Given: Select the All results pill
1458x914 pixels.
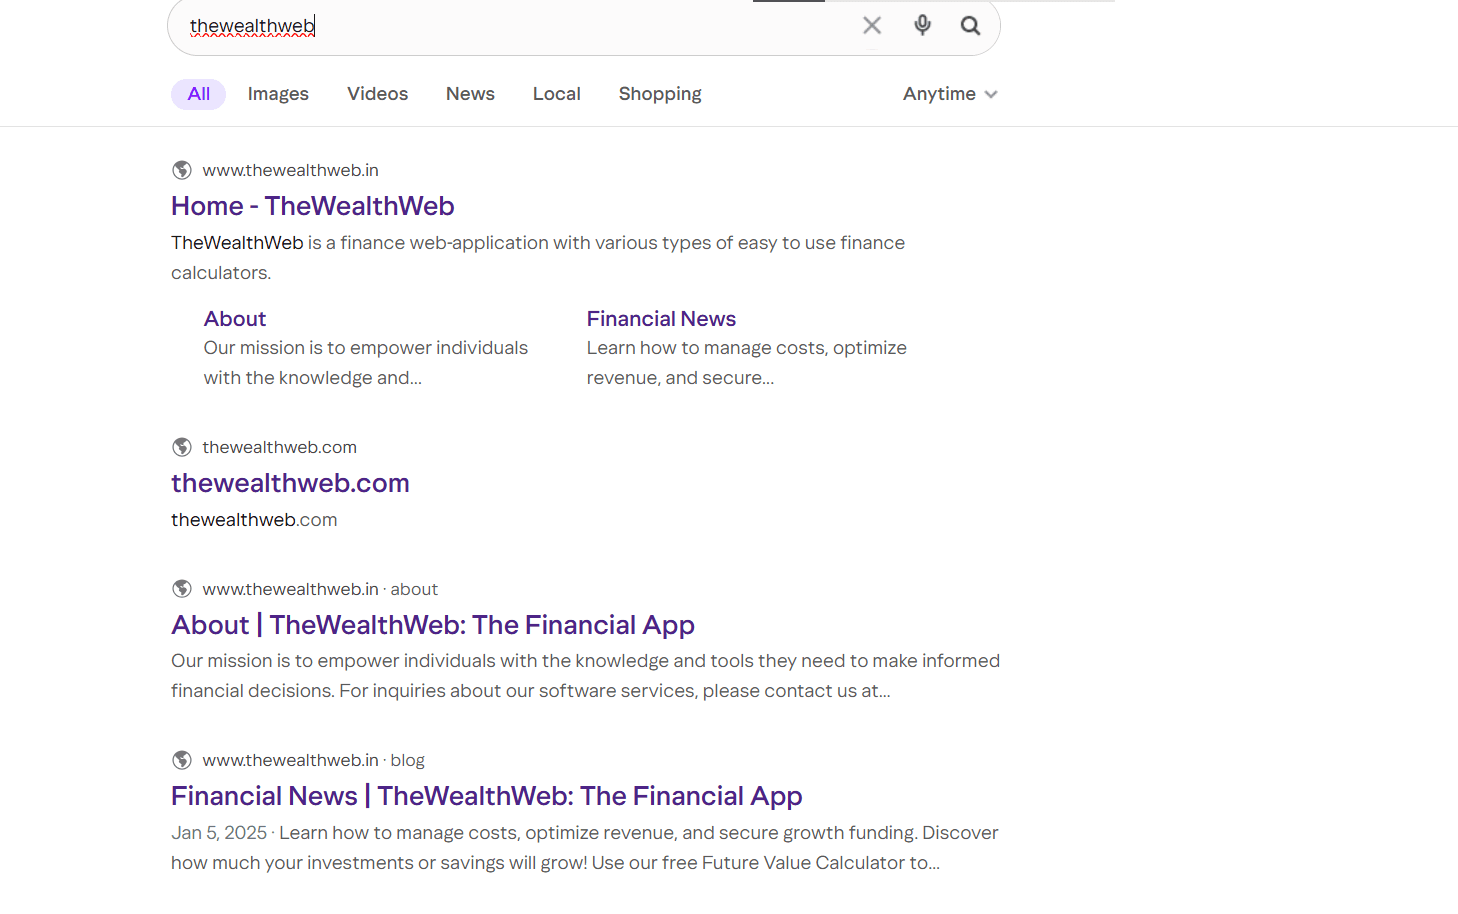Looking at the screenshot, I should tap(198, 93).
